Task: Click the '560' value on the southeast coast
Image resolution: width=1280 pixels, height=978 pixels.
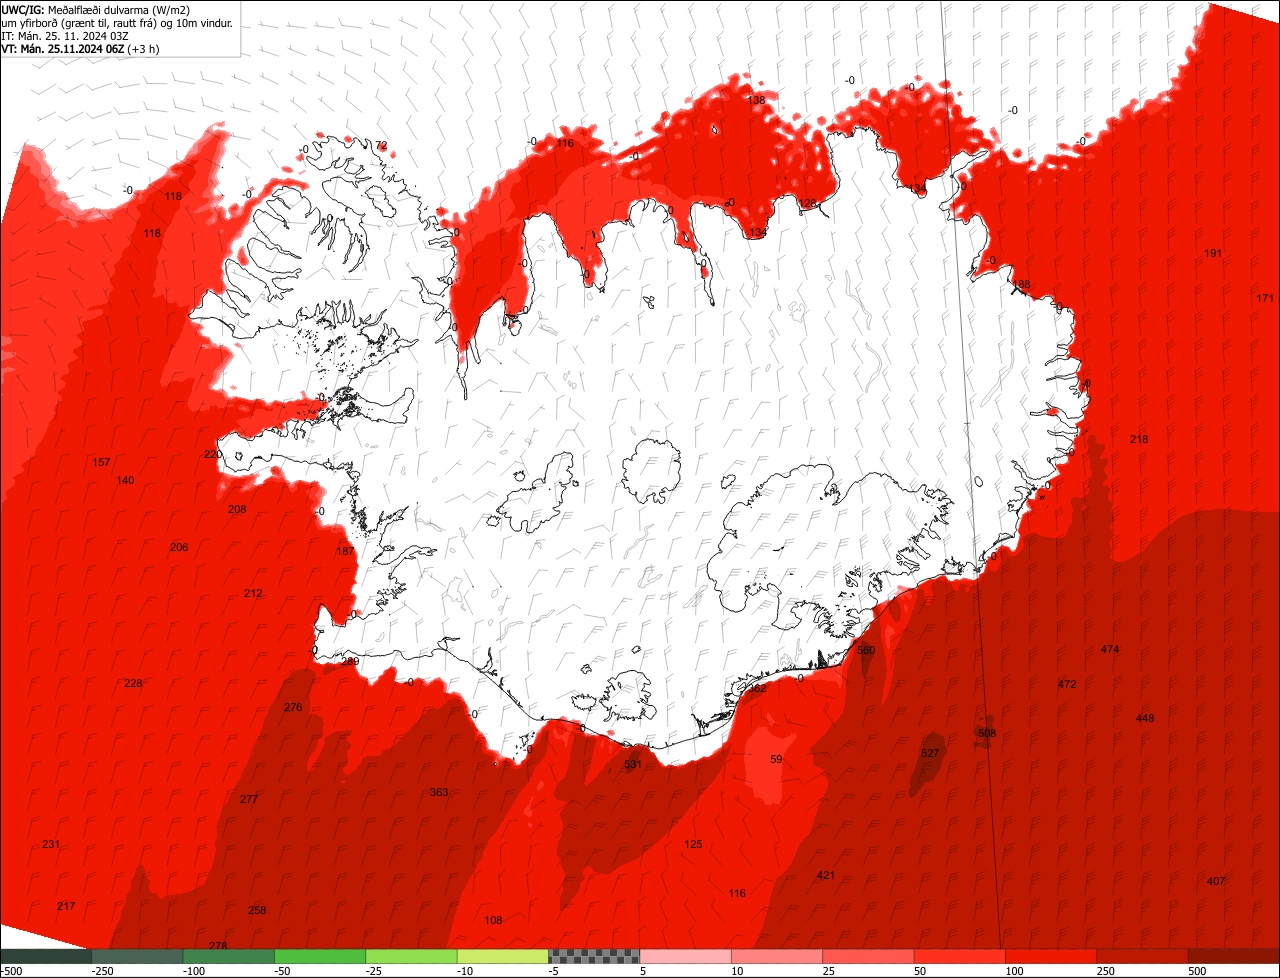Action: [x=866, y=650]
